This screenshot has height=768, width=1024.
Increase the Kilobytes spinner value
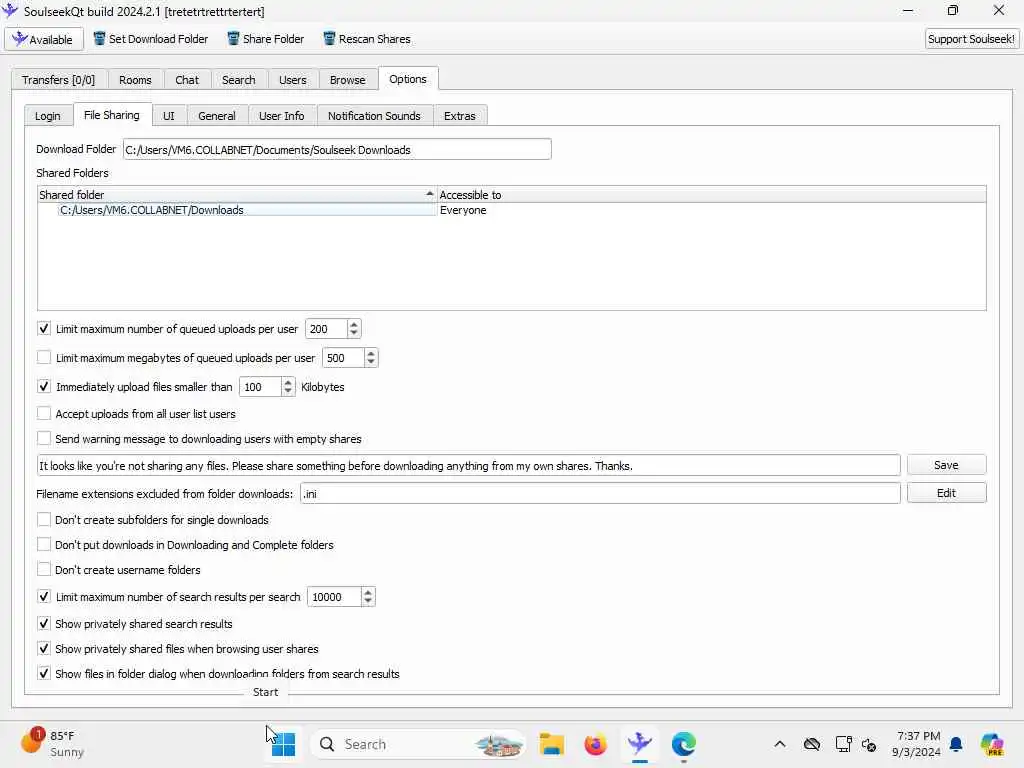[287, 382]
